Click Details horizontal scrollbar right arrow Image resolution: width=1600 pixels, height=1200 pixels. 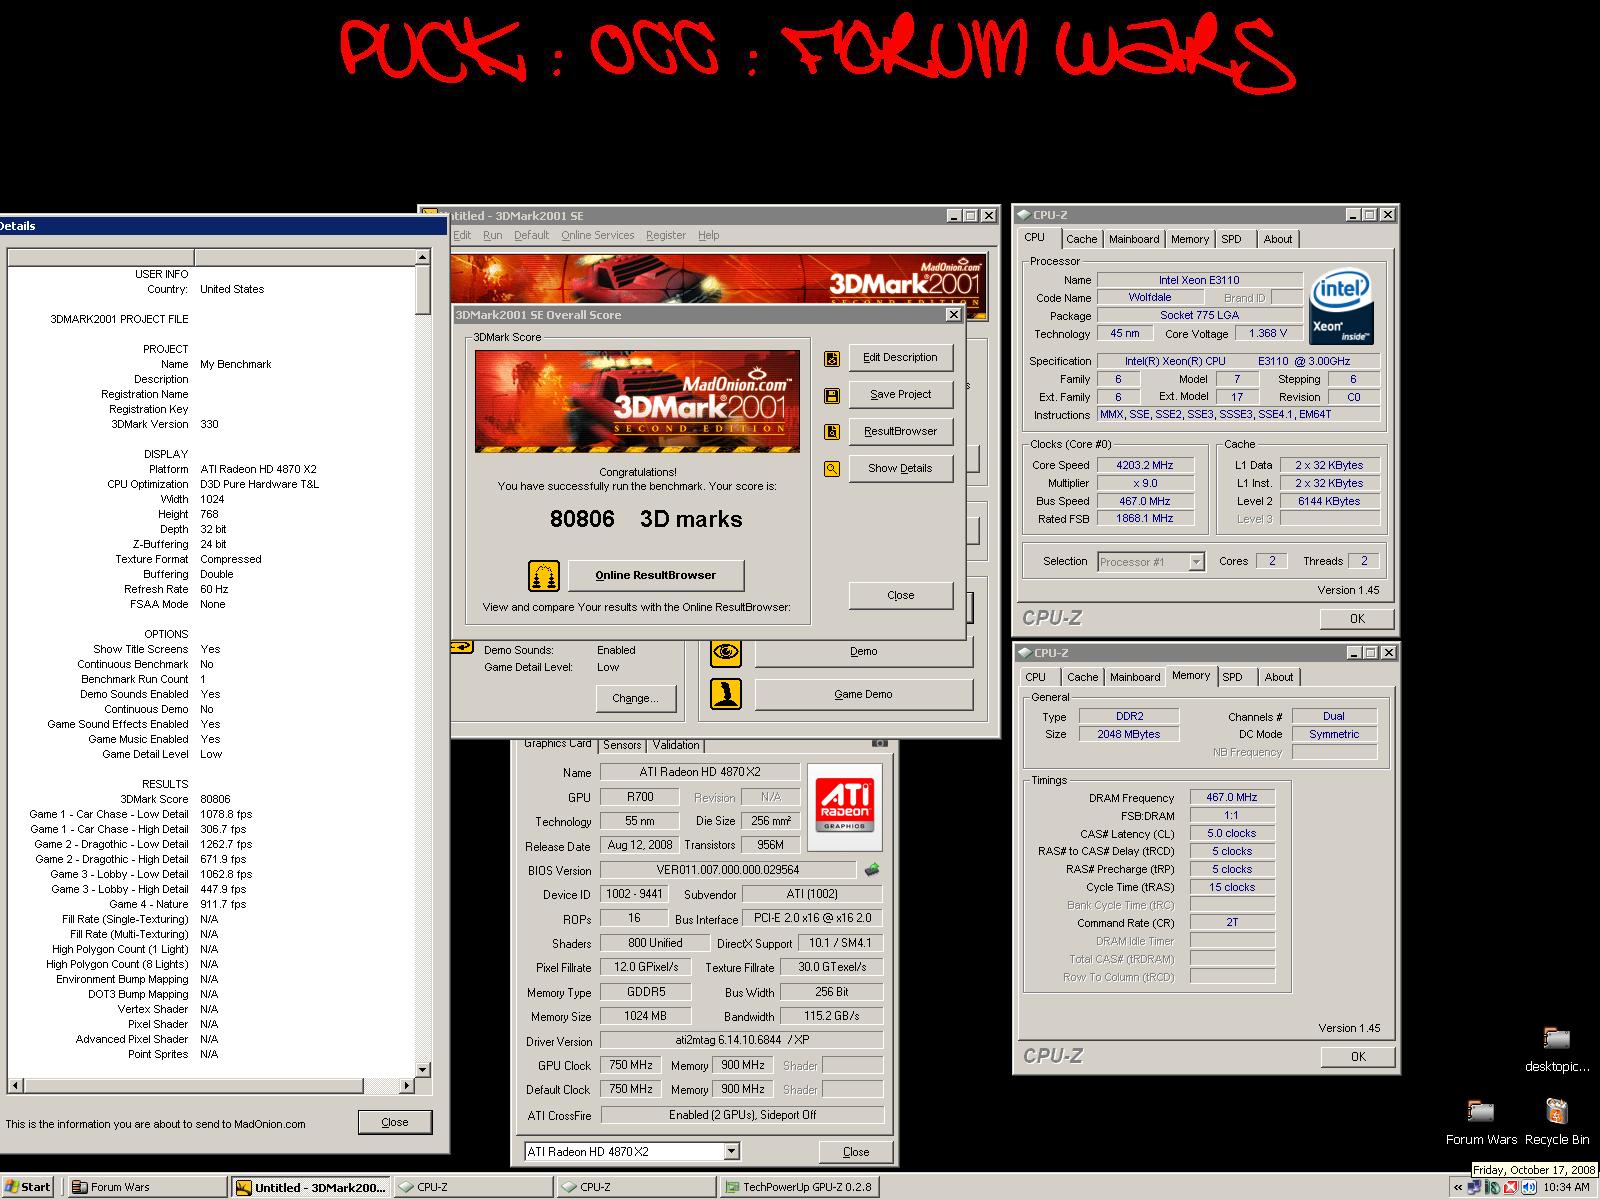click(x=407, y=1086)
